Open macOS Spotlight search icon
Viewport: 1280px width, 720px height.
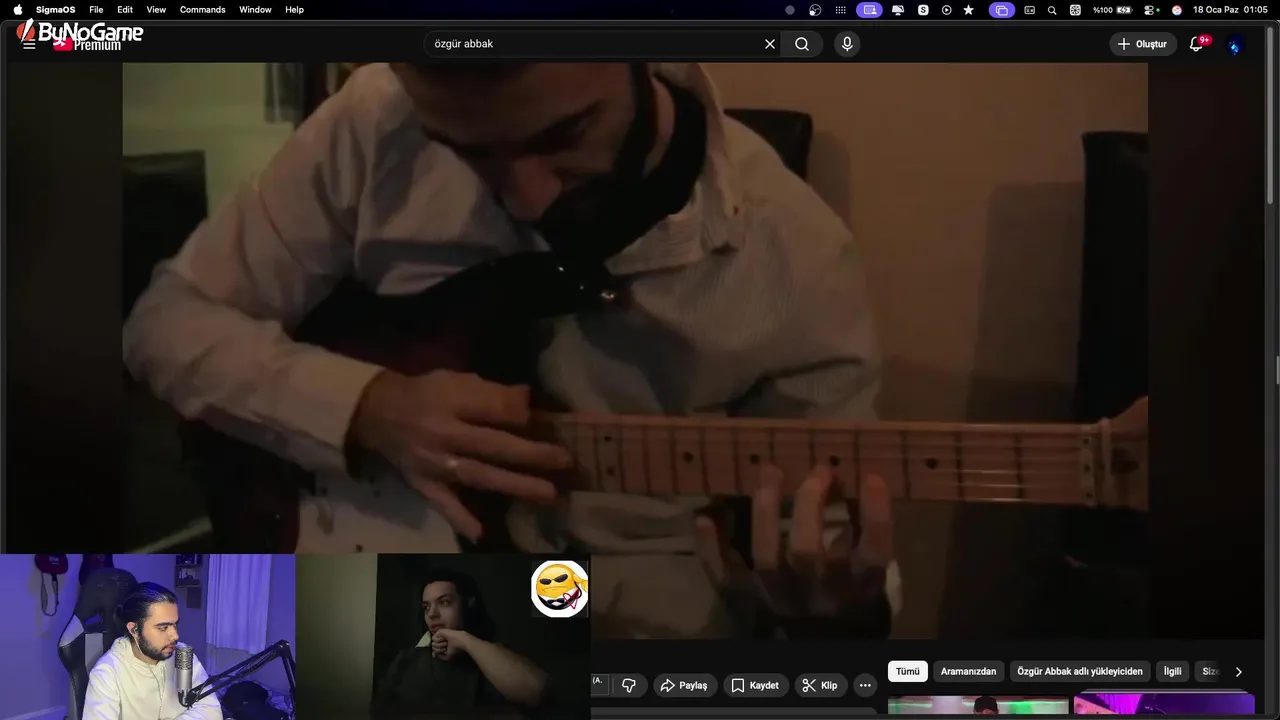point(1052,9)
